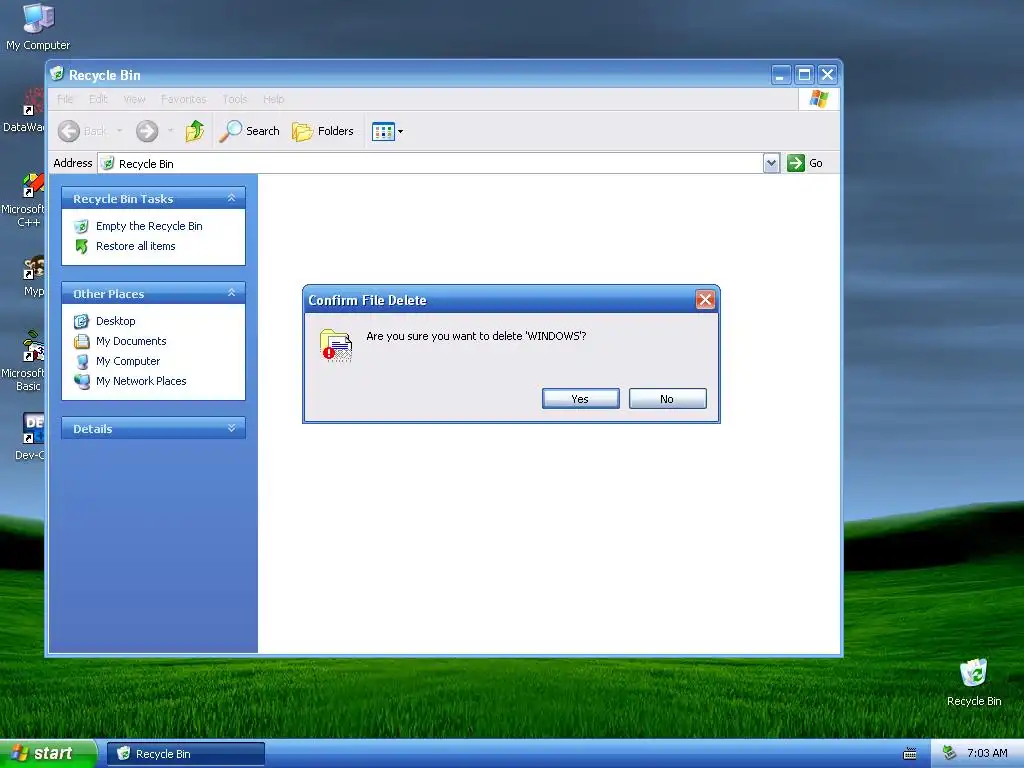1024x768 pixels.
Task: Expand the Details panel
Action: [231, 428]
